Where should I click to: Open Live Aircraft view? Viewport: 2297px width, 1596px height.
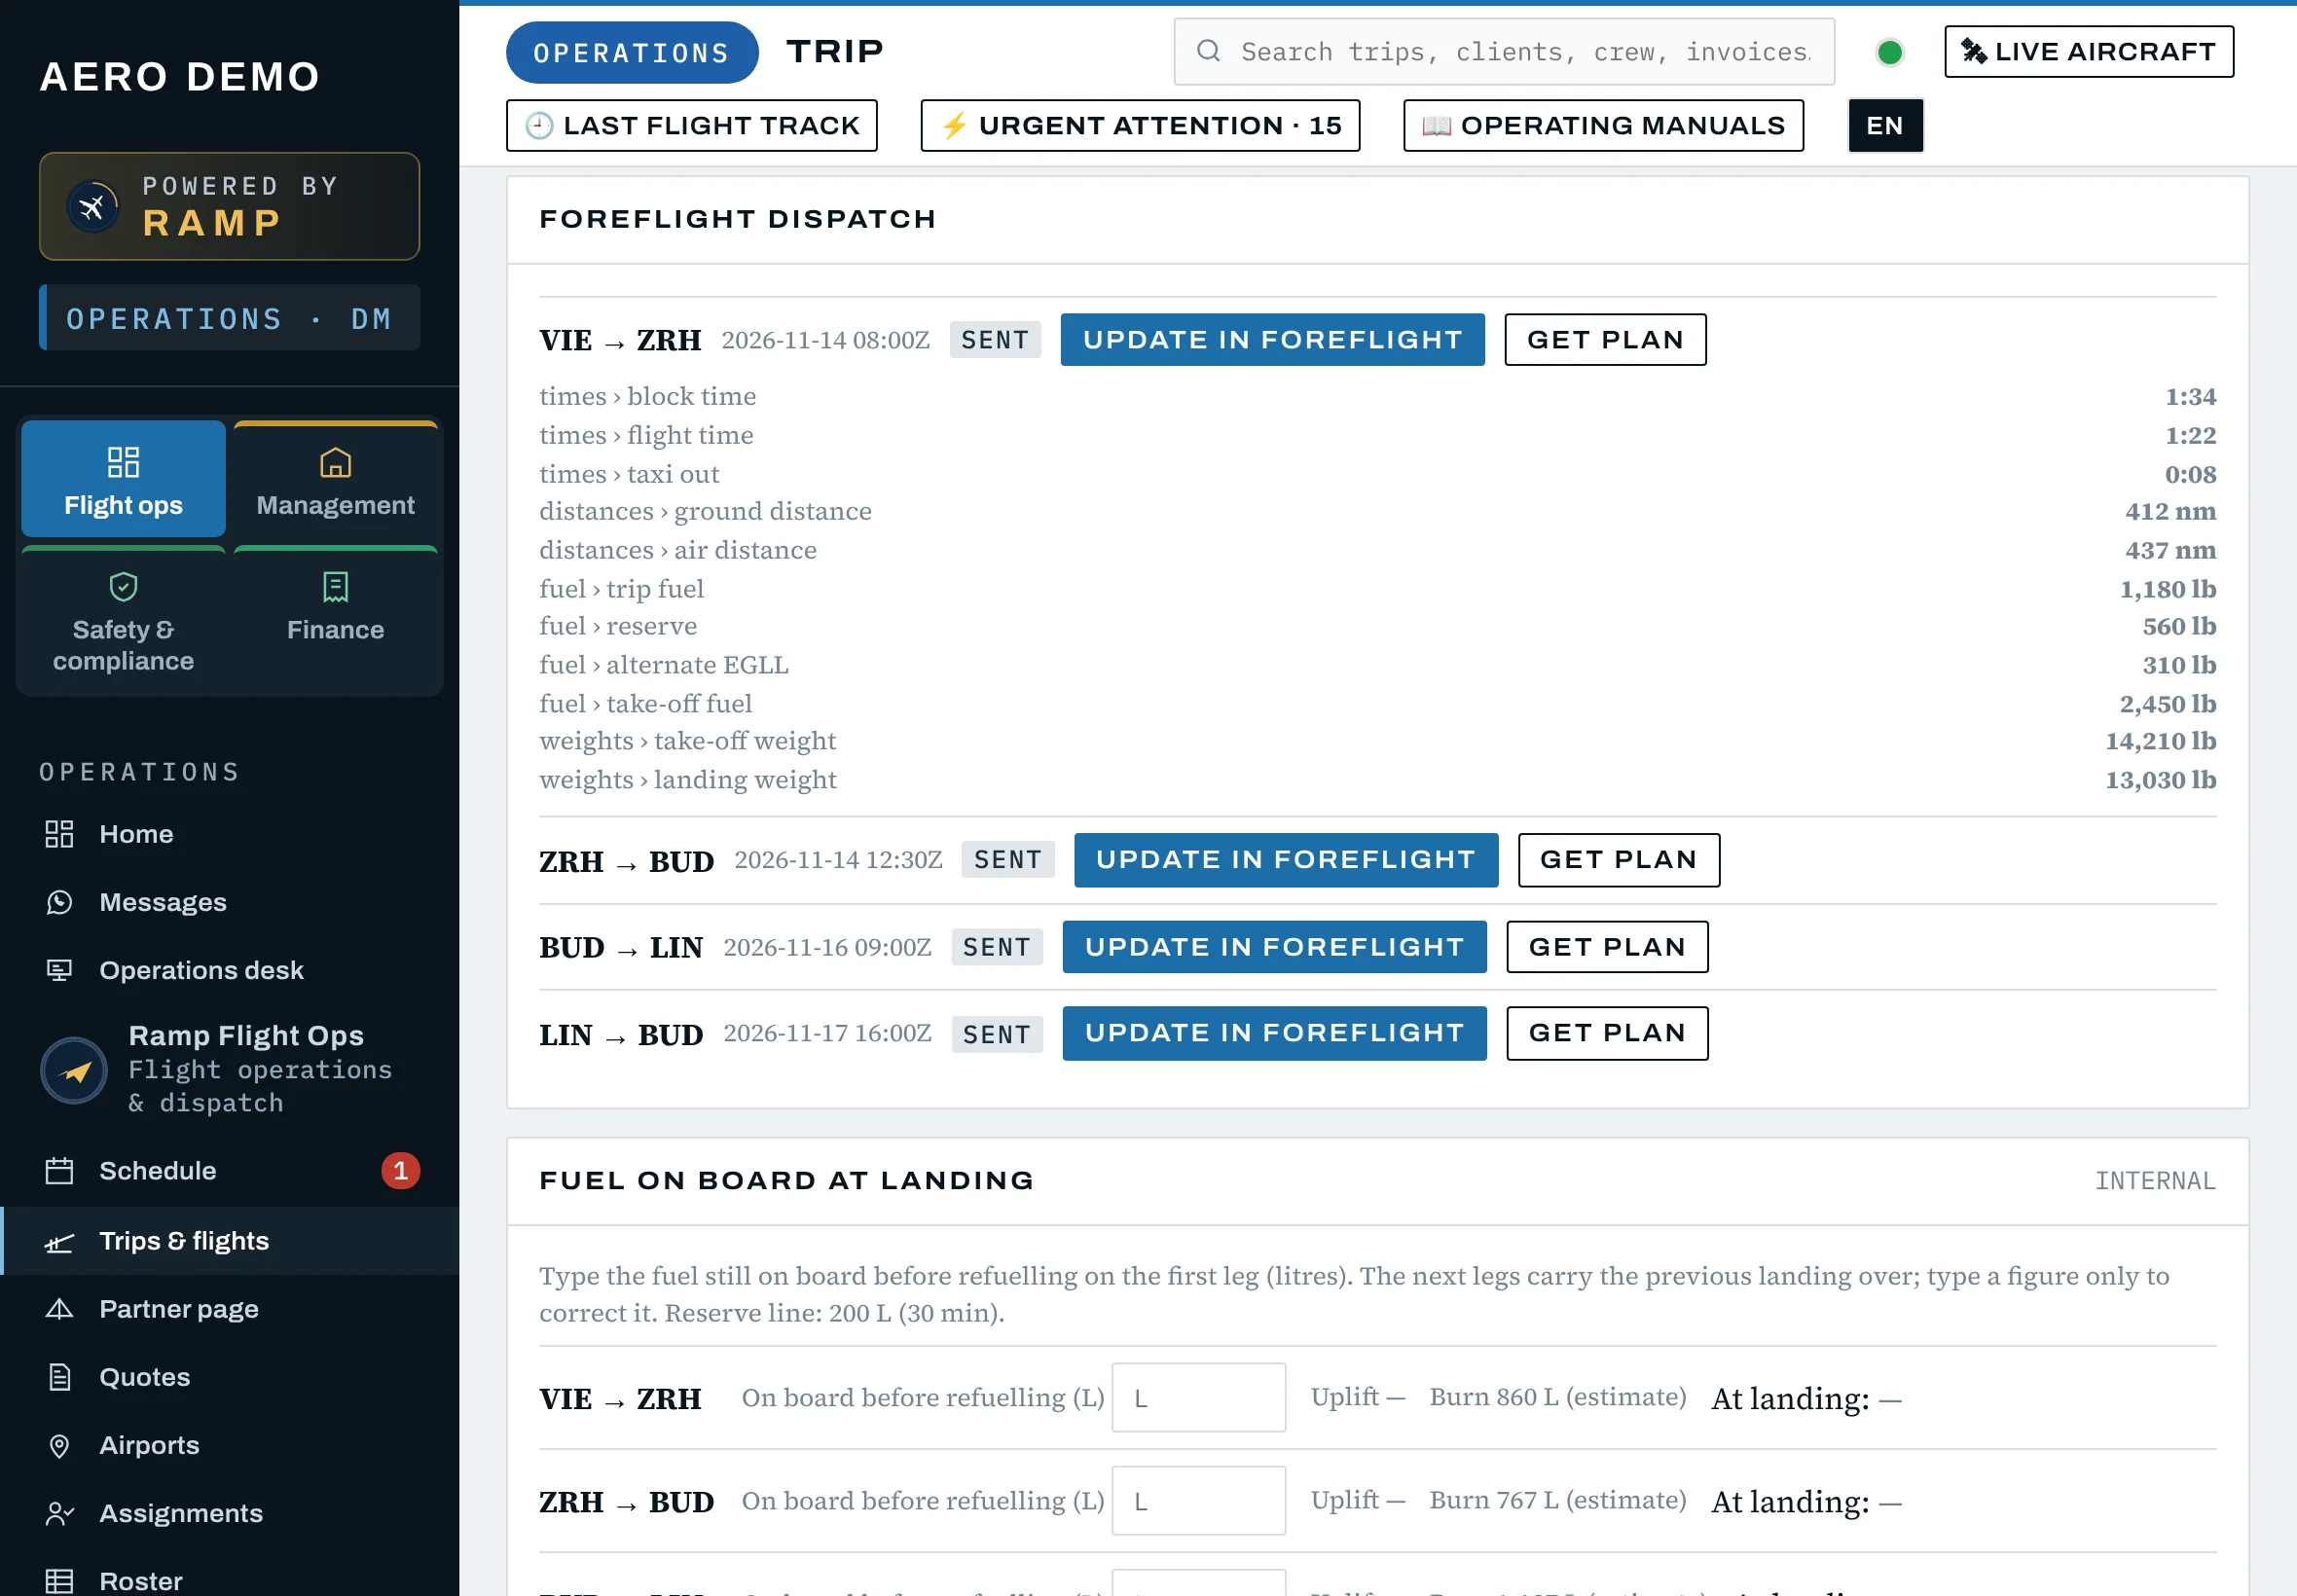click(x=2088, y=51)
